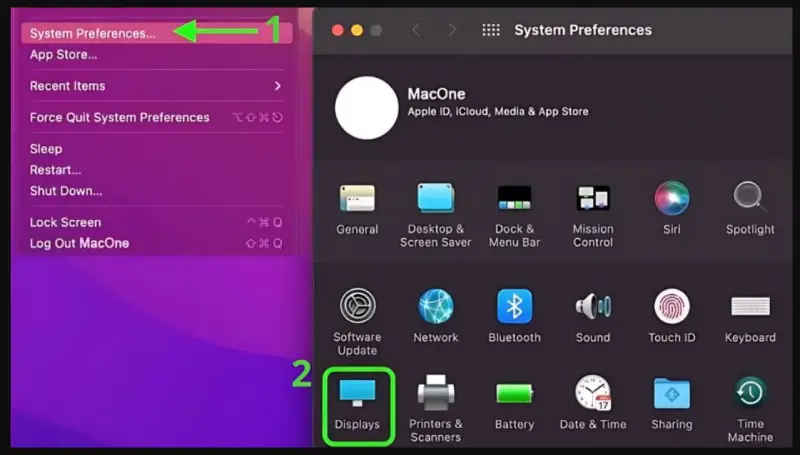Open the Displays preferences pane
The image size is (800, 455).
coord(358,406)
